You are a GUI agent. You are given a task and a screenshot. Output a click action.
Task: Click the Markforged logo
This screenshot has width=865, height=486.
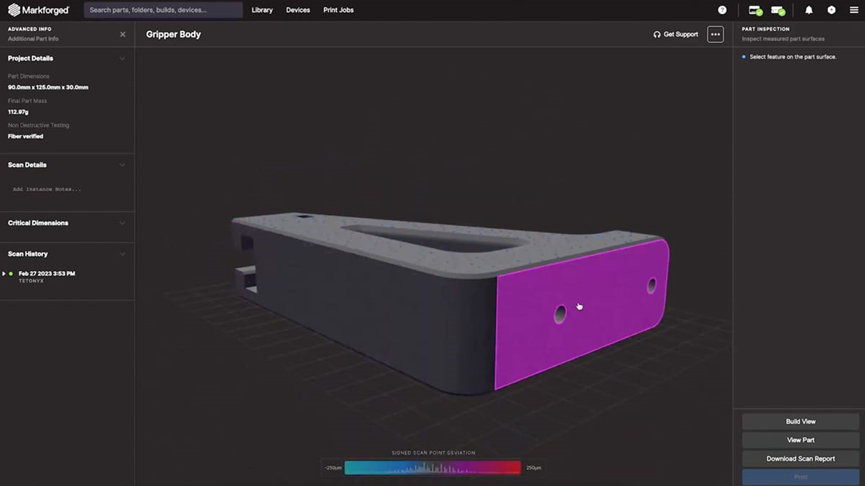[39, 10]
